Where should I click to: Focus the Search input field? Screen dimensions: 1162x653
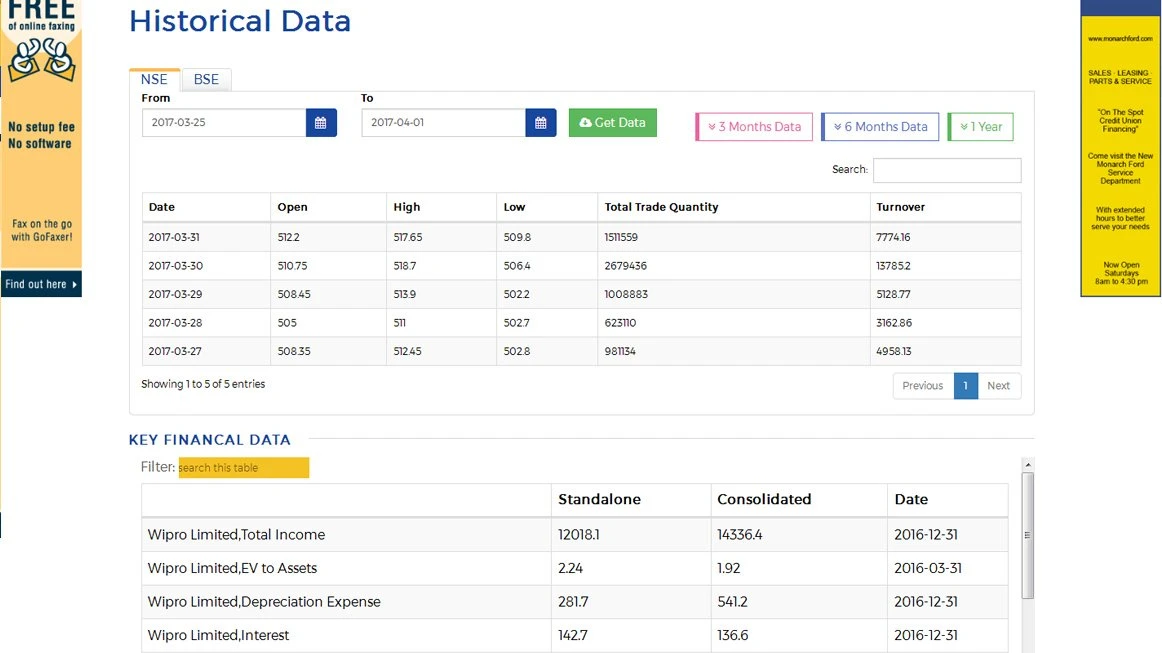[x=947, y=170]
